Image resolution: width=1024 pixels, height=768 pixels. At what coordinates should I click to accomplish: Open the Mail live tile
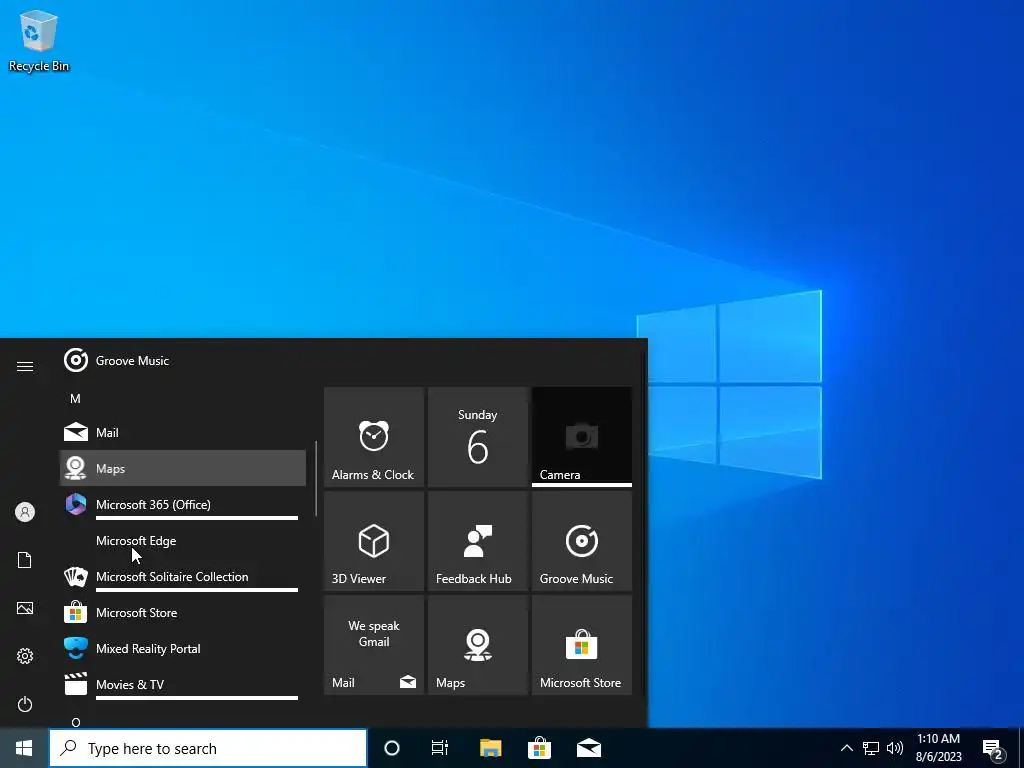pyautogui.click(x=374, y=645)
